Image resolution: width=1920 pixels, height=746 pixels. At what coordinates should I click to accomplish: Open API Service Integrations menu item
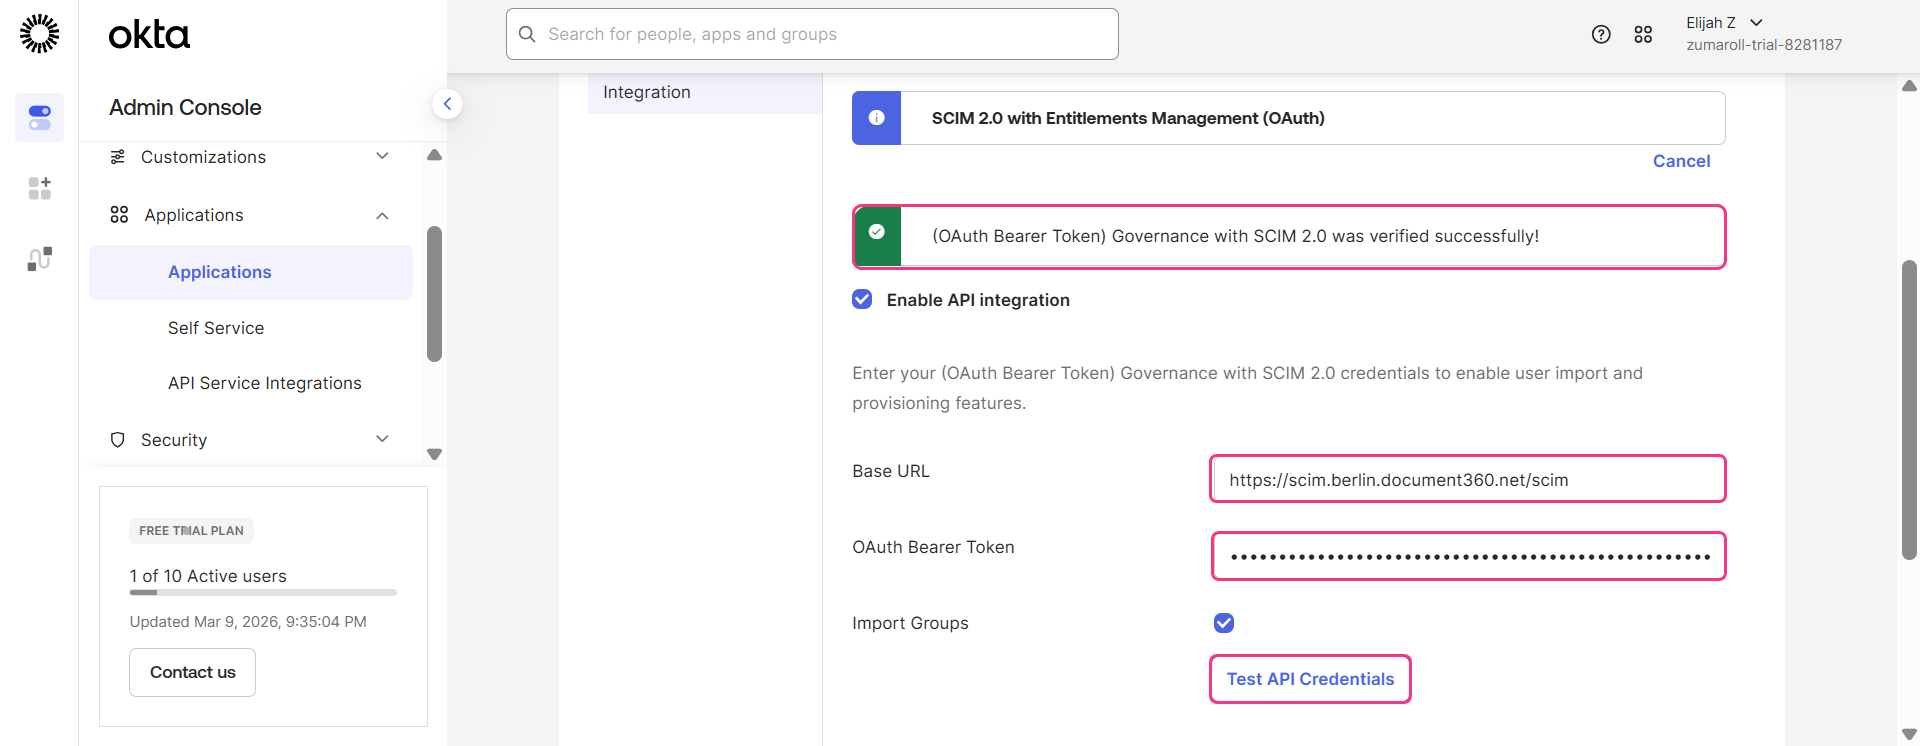(265, 383)
